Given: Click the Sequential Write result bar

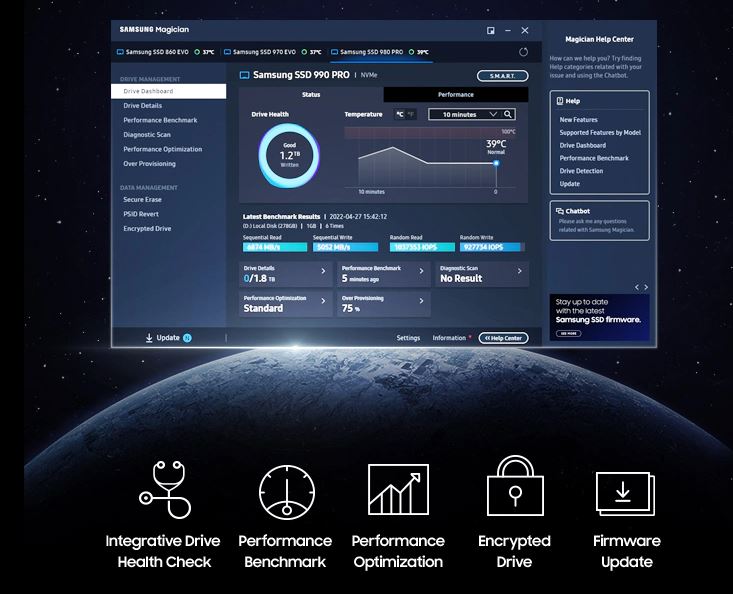Looking at the screenshot, I should click(x=345, y=247).
